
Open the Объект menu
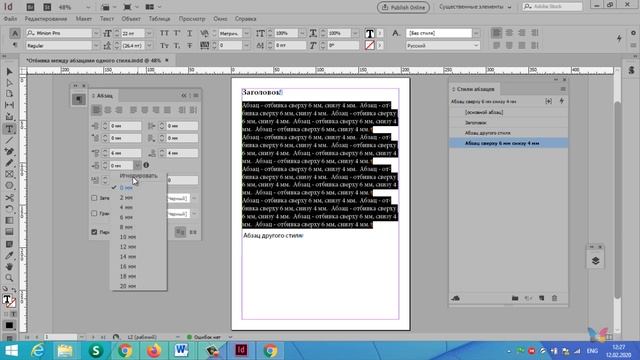coord(131,19)
